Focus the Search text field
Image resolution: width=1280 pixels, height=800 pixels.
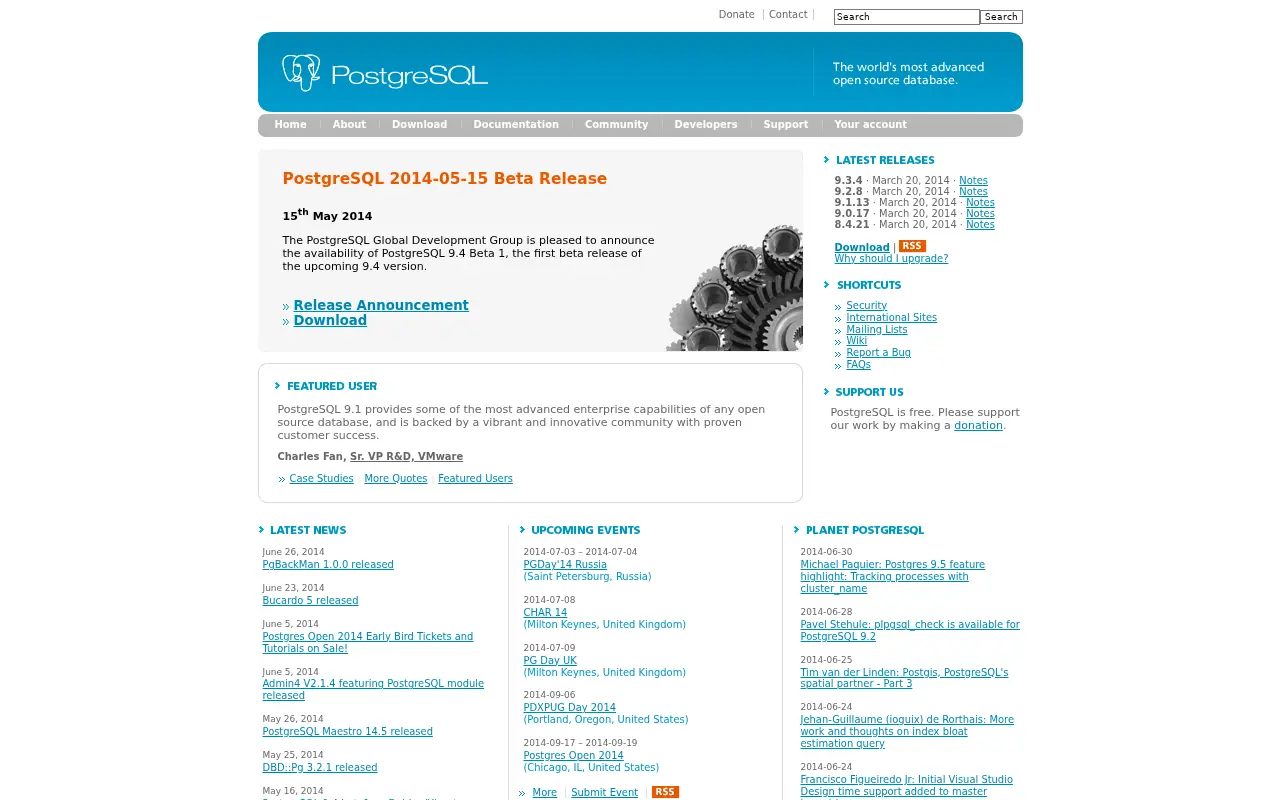coord(906,17)
